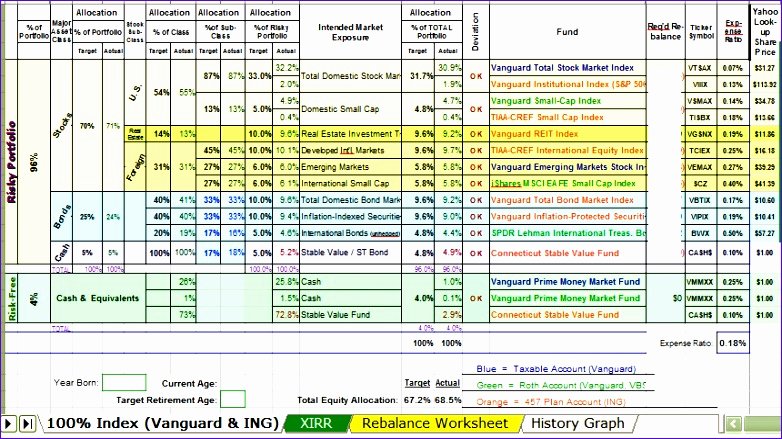Screen dimensions: 782x439
Task: Select the Orange = 457 Plan Account legend
Action: coord(551,402)
